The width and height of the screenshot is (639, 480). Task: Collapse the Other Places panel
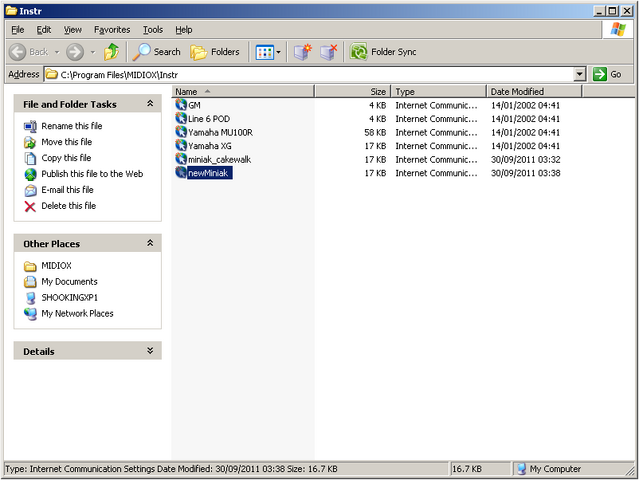click(150, 243)
